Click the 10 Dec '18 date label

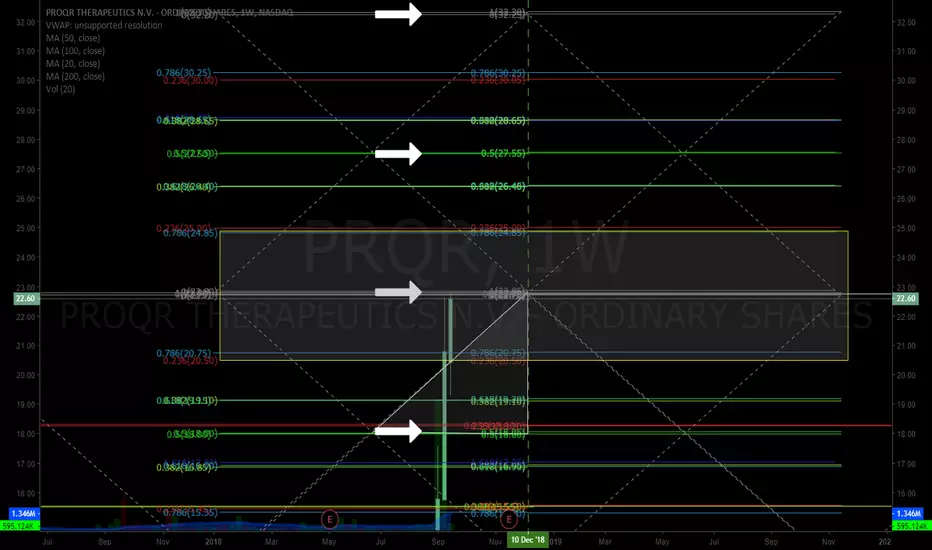(528, 540)
